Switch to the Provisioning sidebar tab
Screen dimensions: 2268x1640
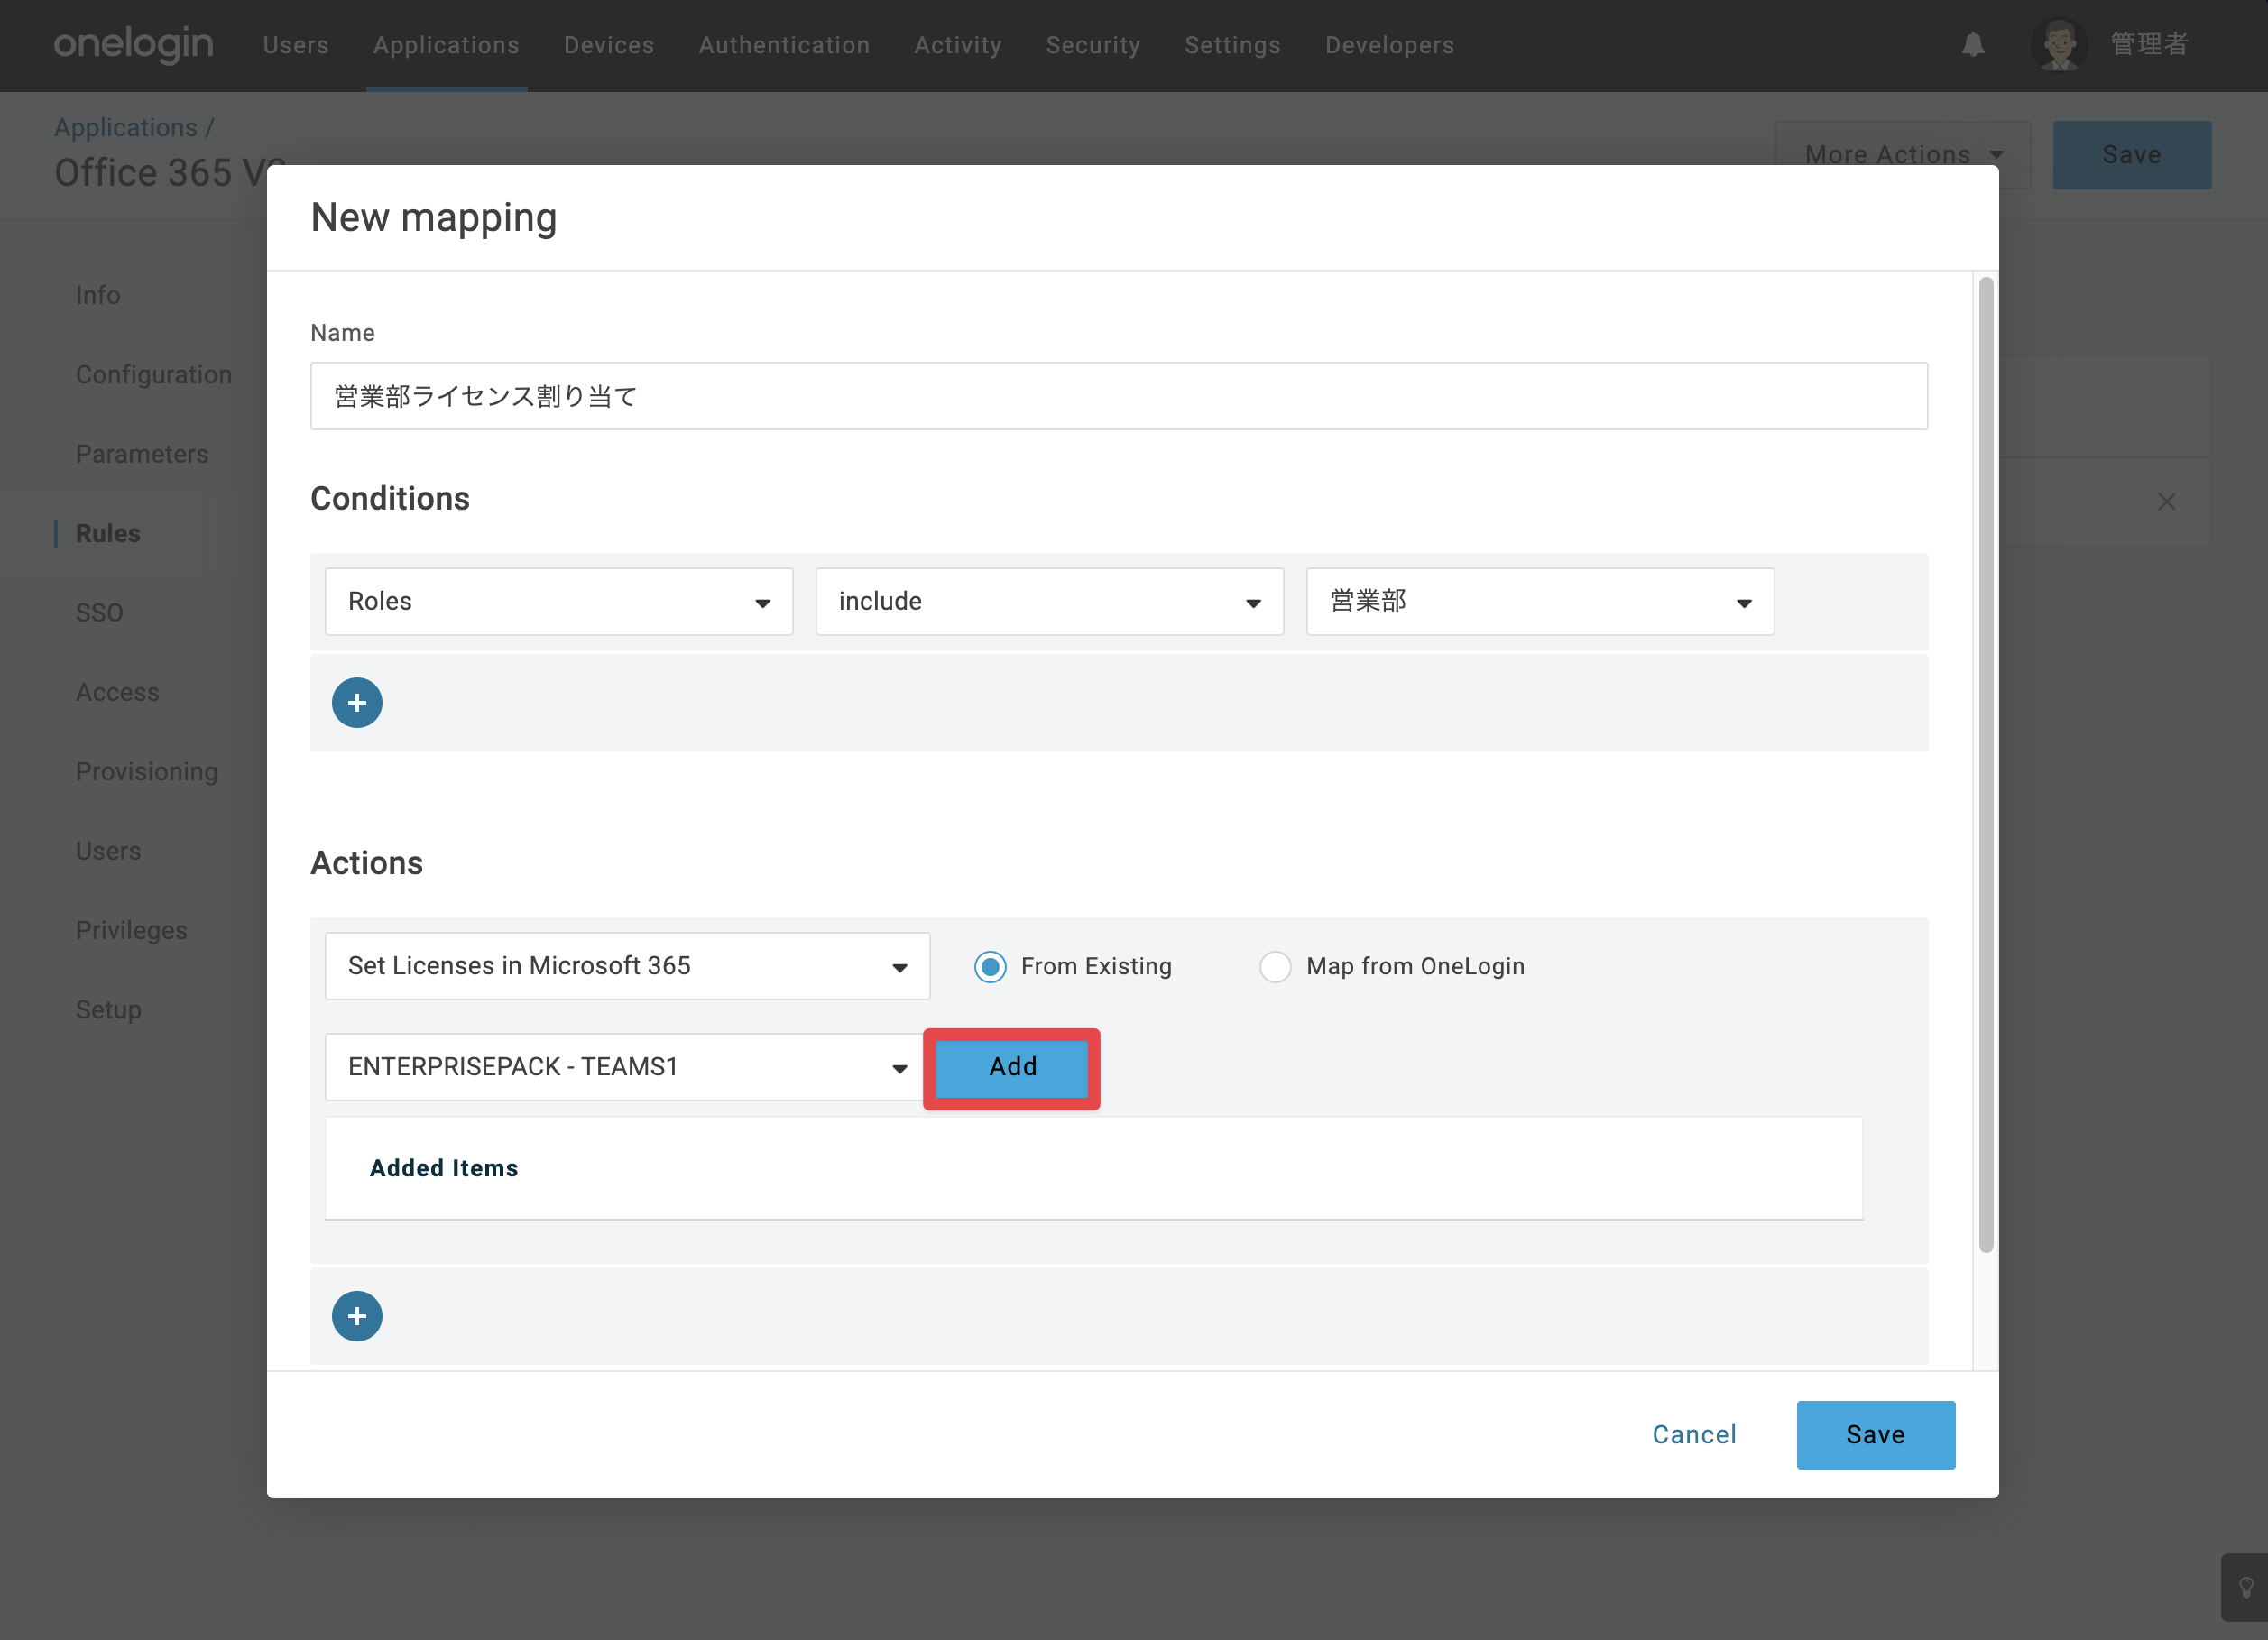click(147, 772)
